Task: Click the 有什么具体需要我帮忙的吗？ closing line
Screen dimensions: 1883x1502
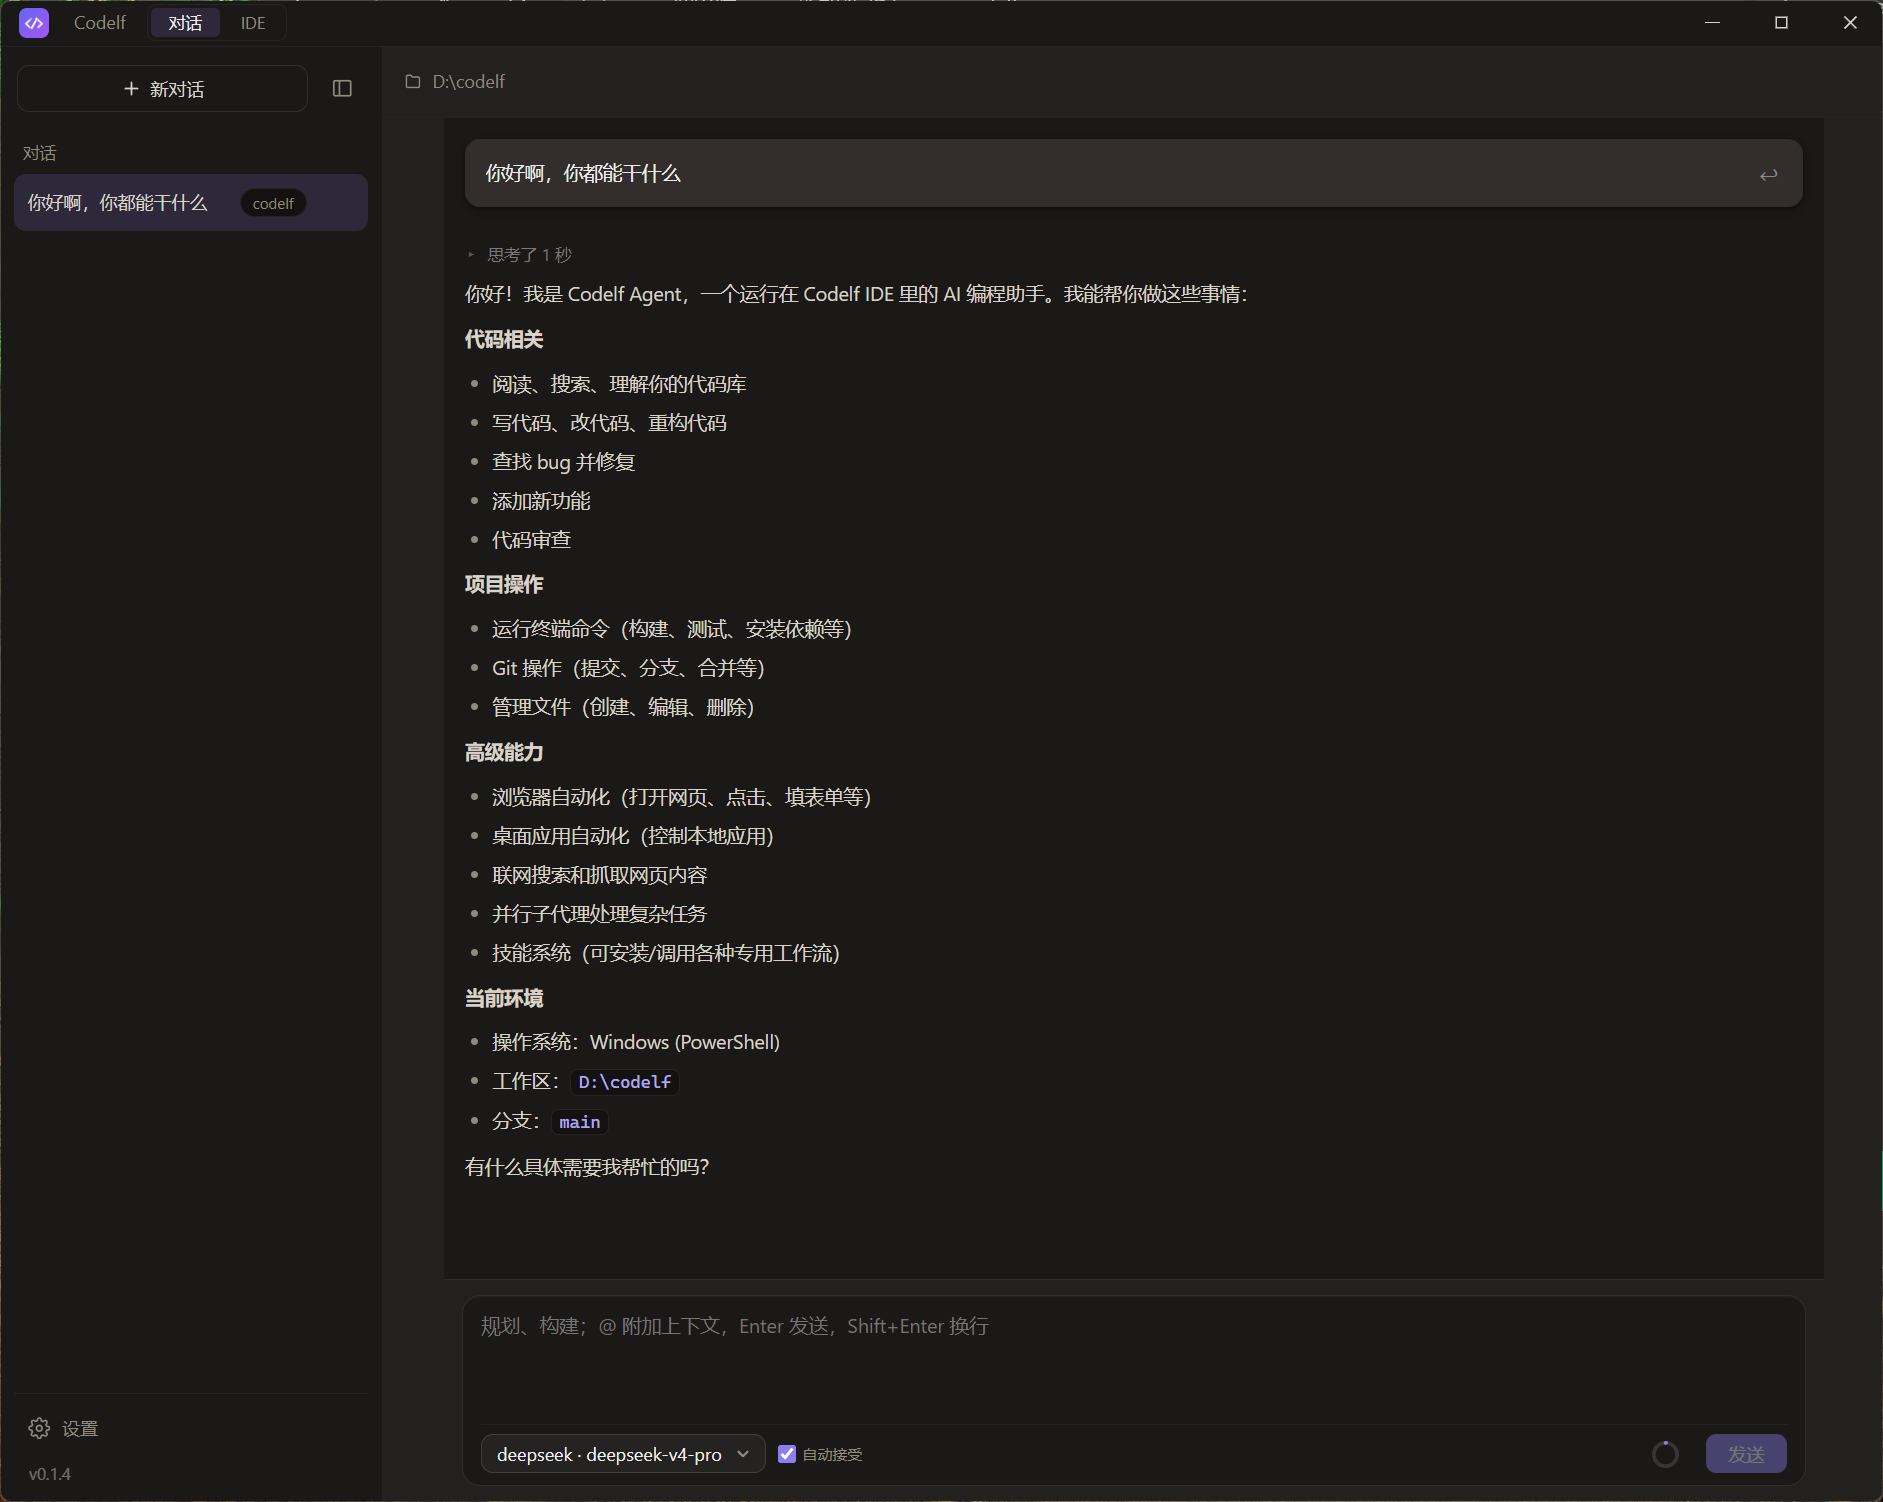Action: (x=588, y=1167)
